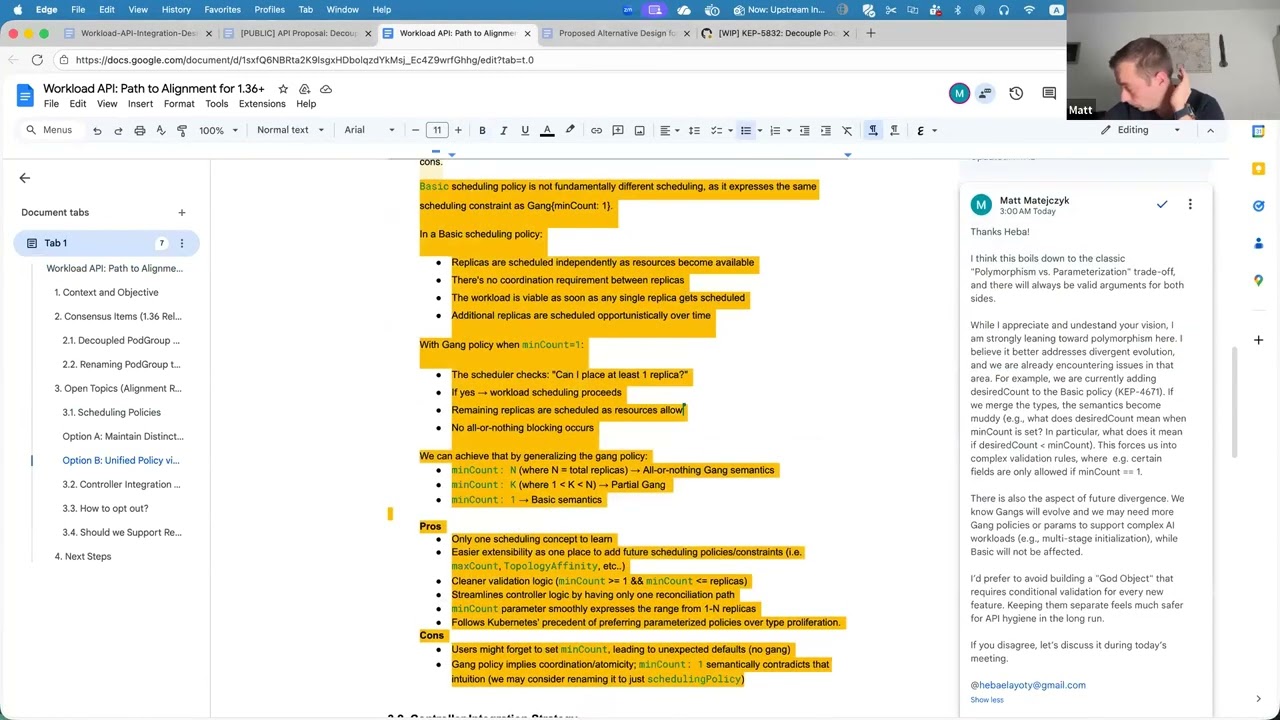The image size is (1280, 720).
Task: Open line and paragraph spacing options
Action: [x=694, y=130]
